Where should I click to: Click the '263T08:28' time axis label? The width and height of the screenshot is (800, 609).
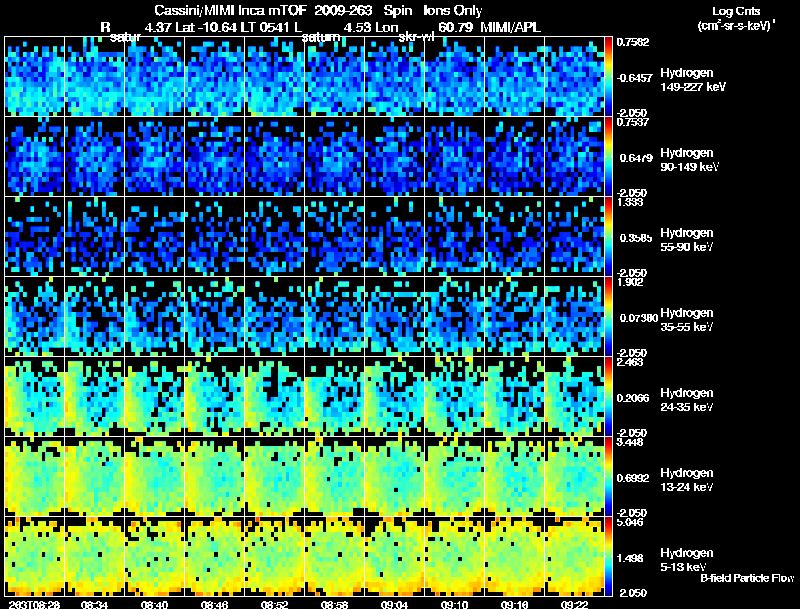(34, 605)
